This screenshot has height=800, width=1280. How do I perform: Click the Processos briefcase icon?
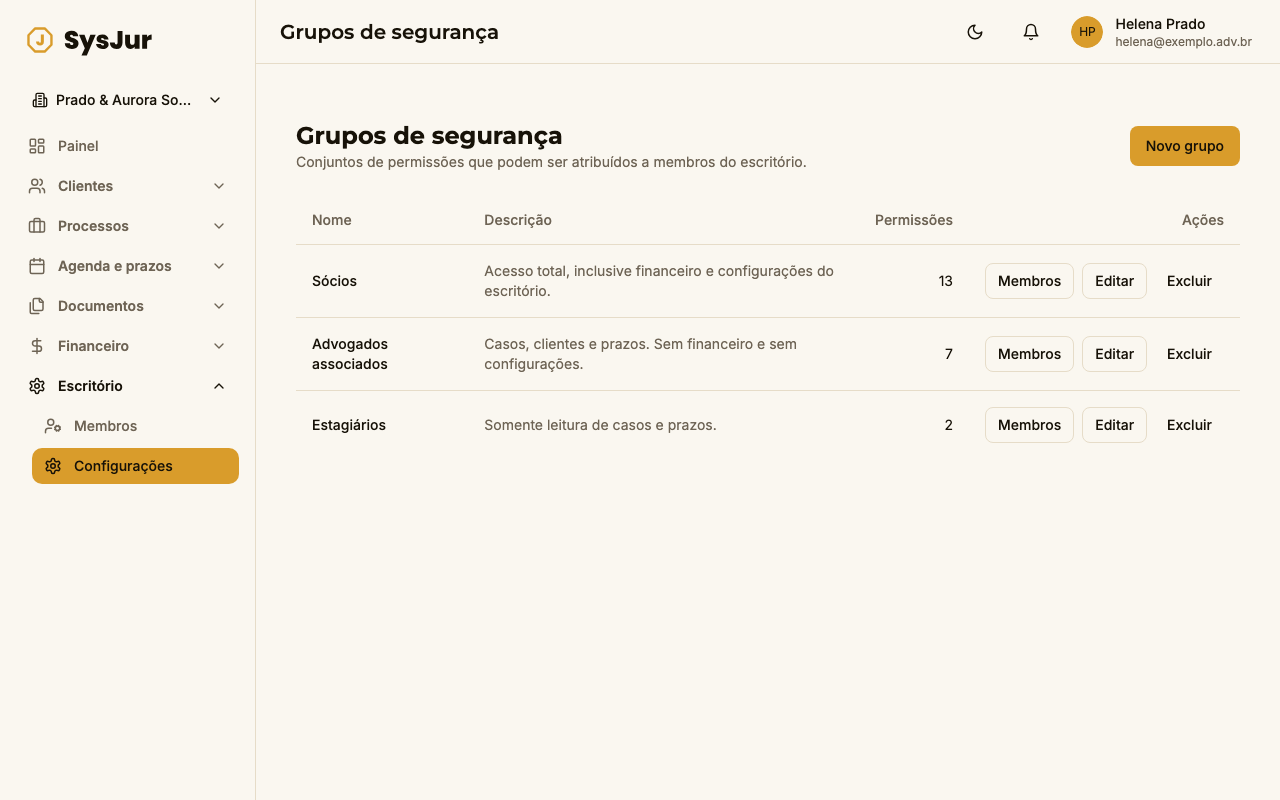click(37, 226)
